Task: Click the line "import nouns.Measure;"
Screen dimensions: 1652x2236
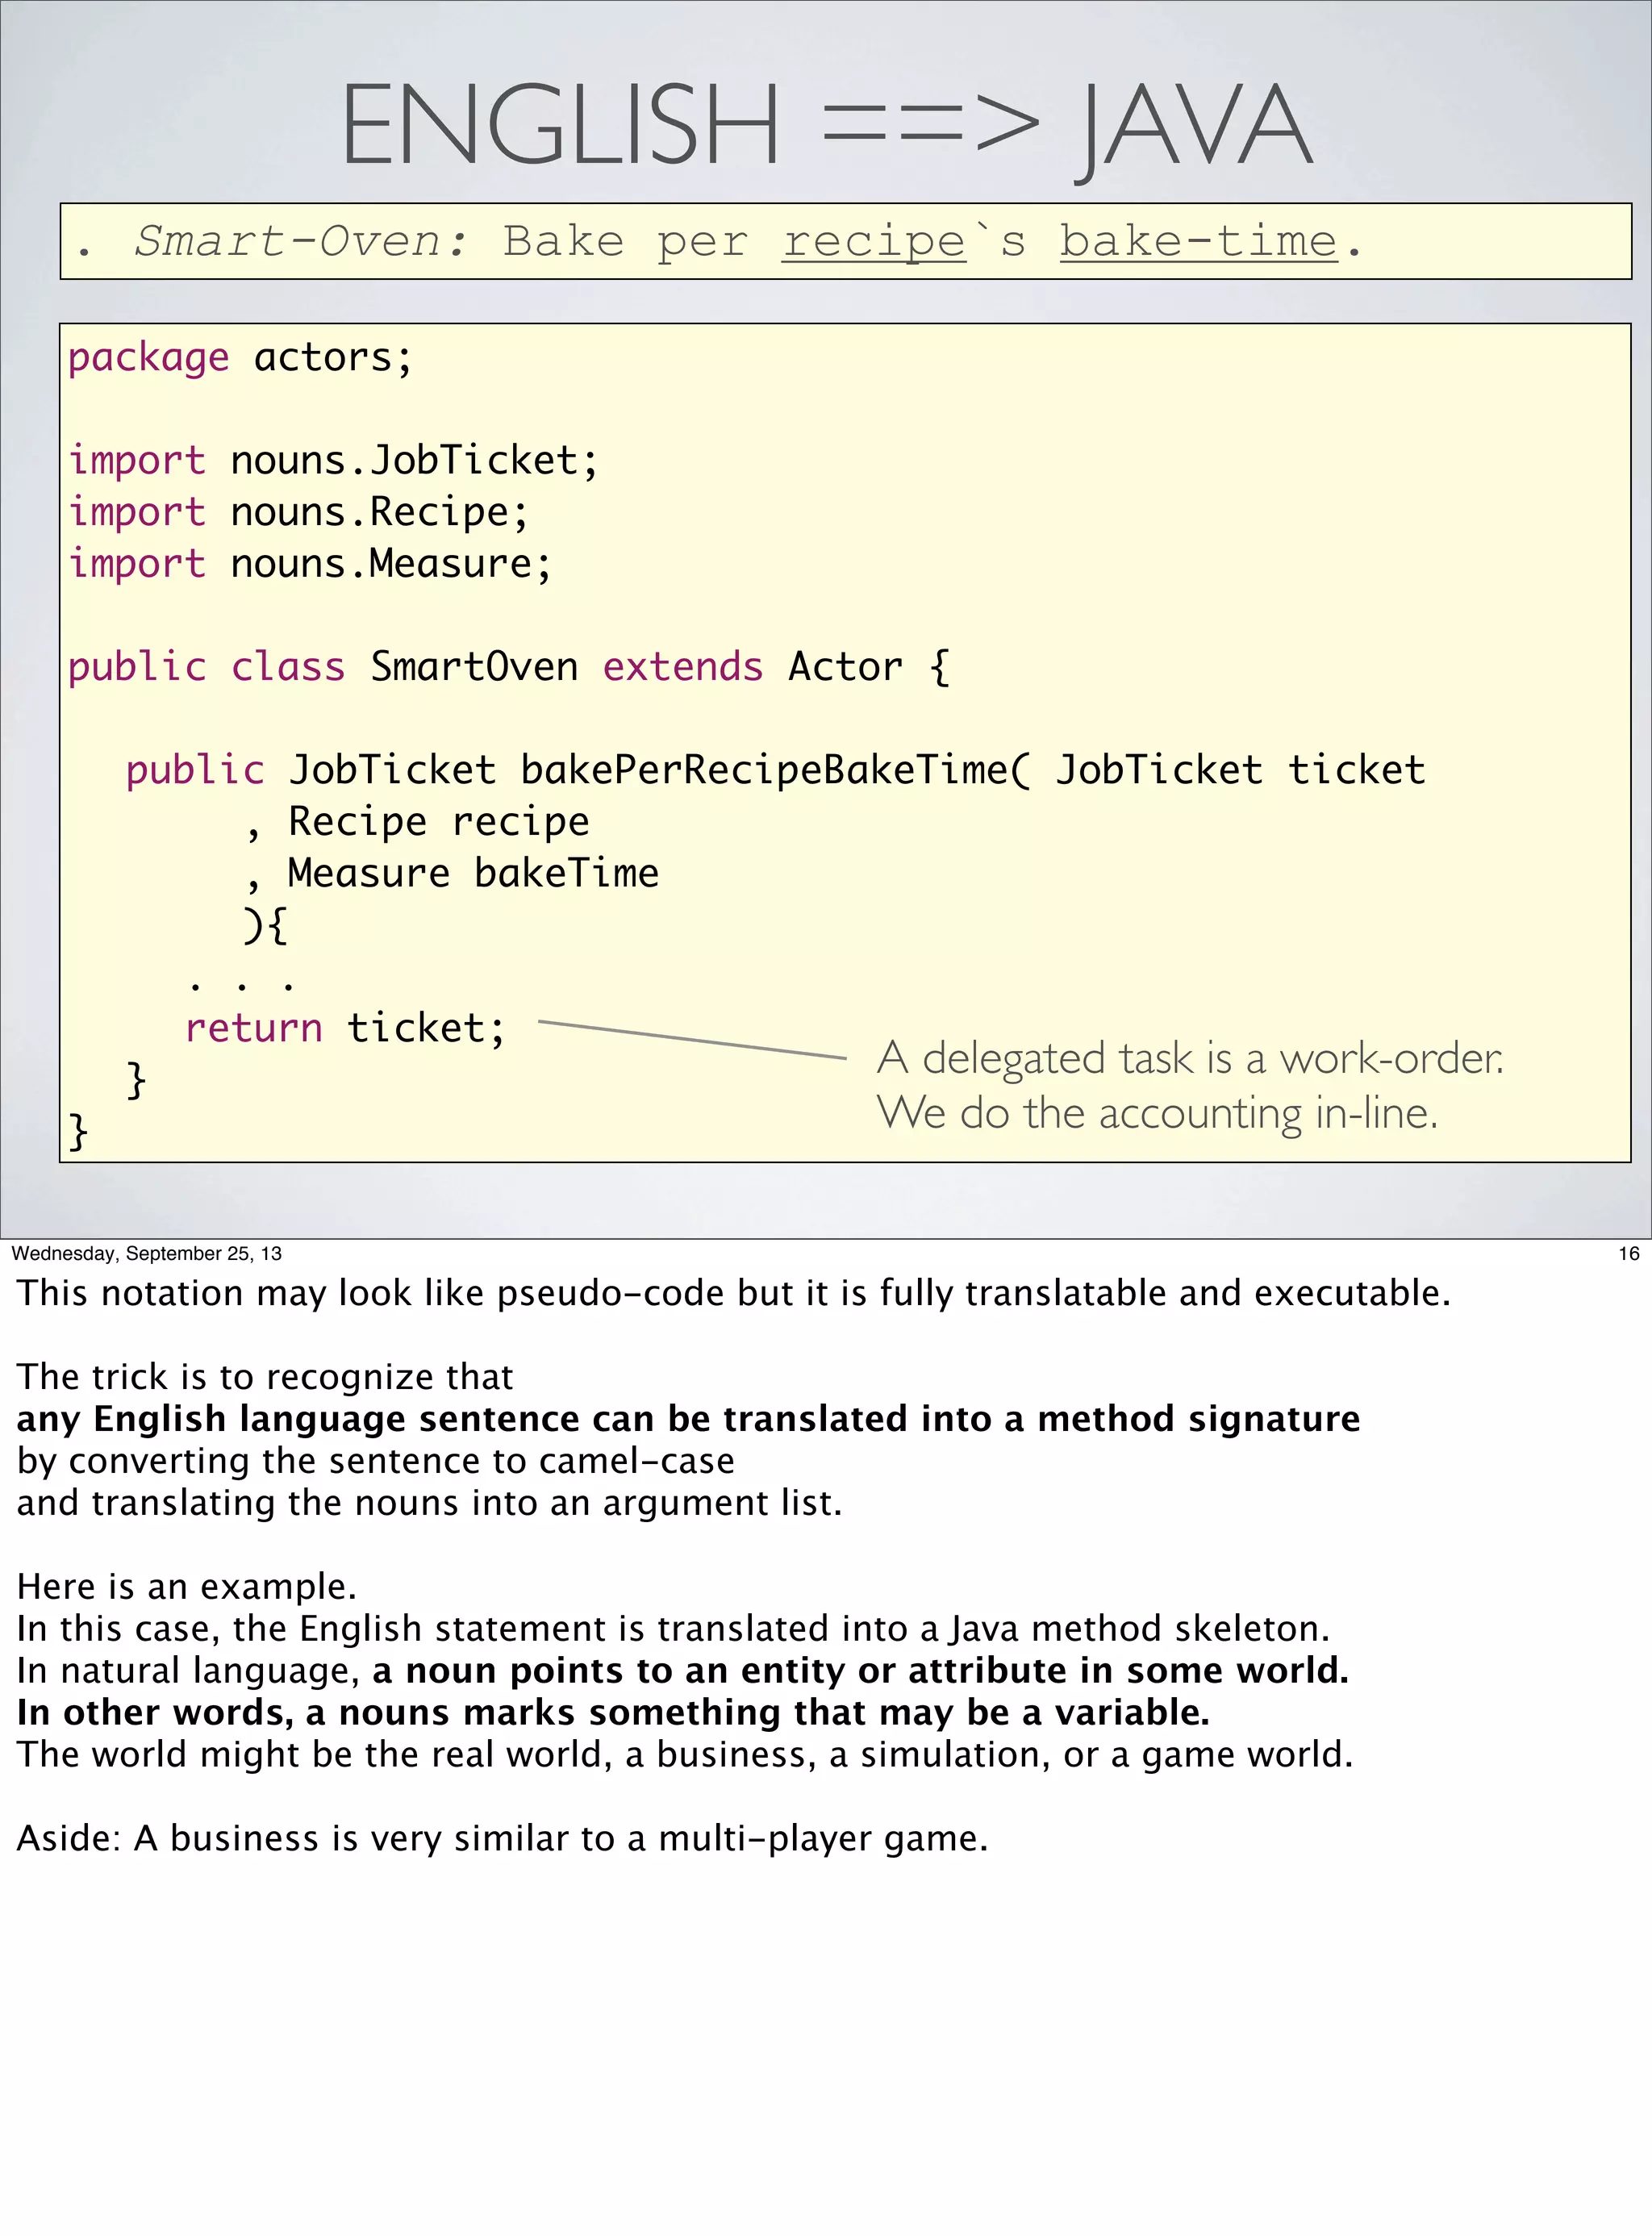Action: click(310, 564)
